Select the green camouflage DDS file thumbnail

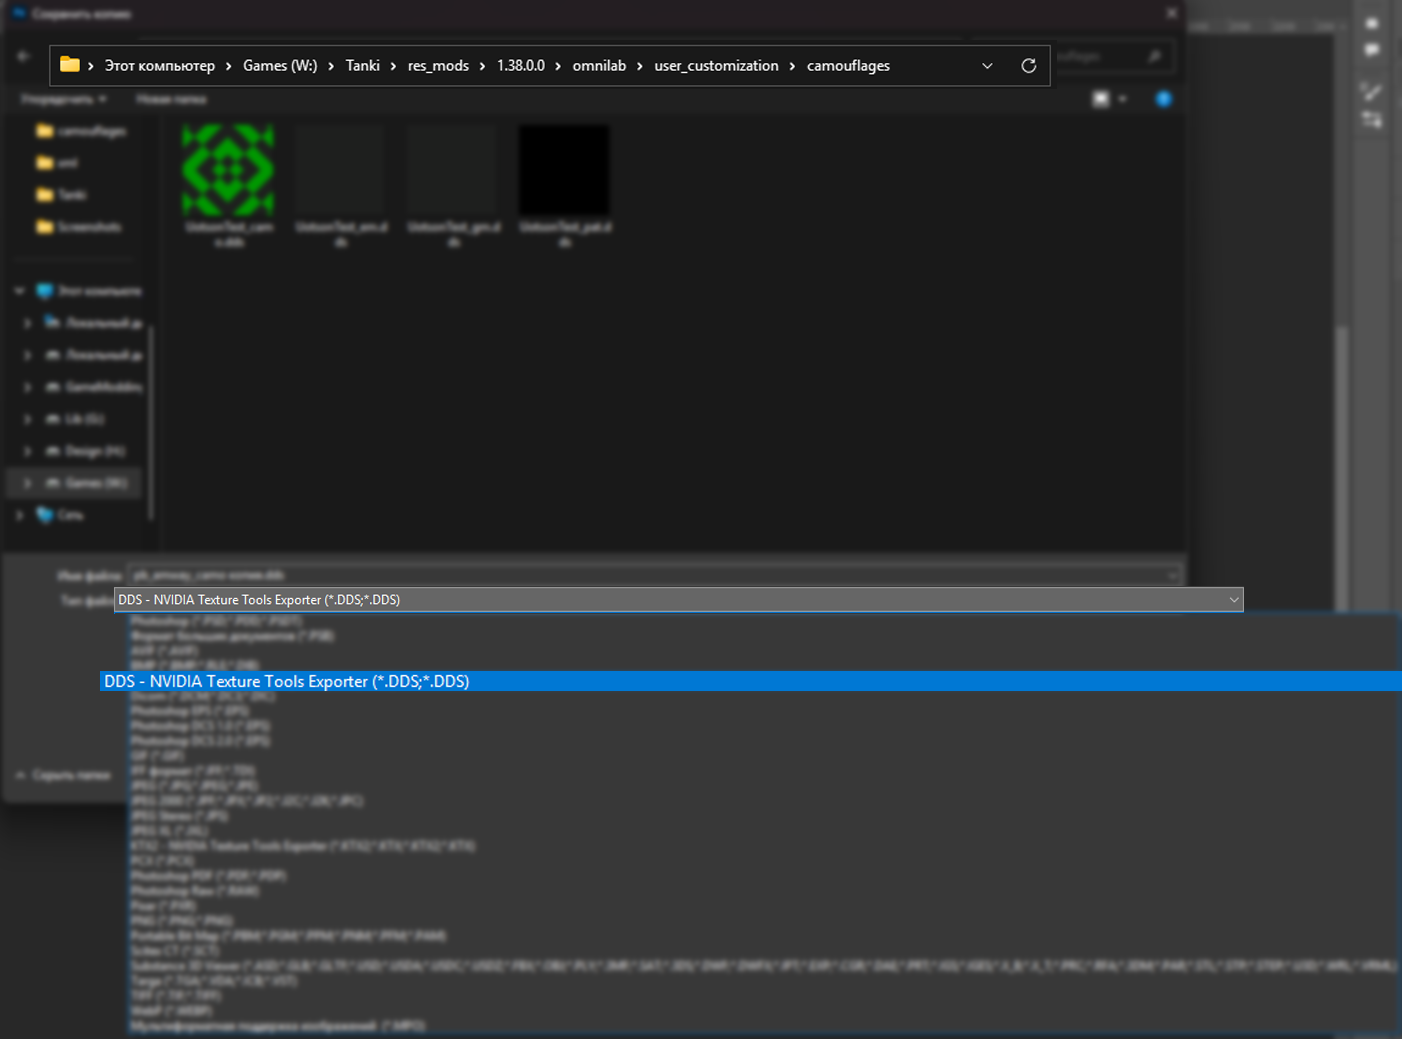coord(228,171)
